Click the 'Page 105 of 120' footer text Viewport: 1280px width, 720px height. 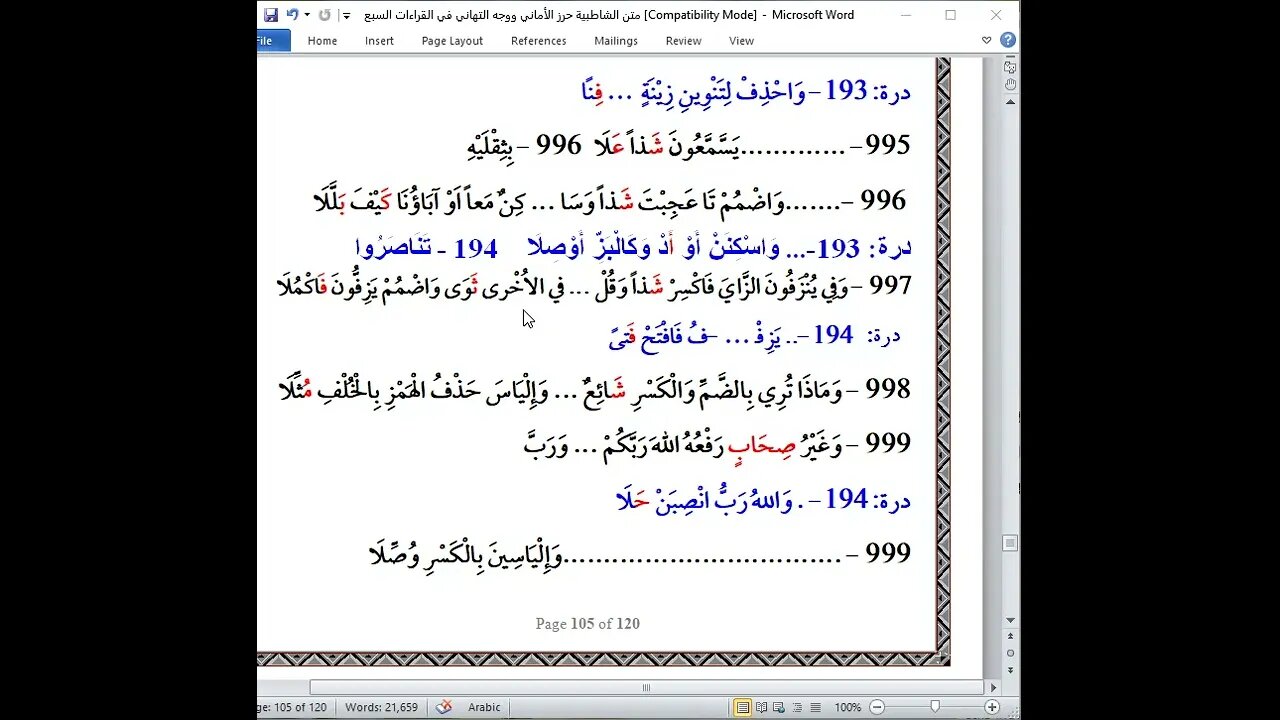pyautogui.click(x=587, y=623)
